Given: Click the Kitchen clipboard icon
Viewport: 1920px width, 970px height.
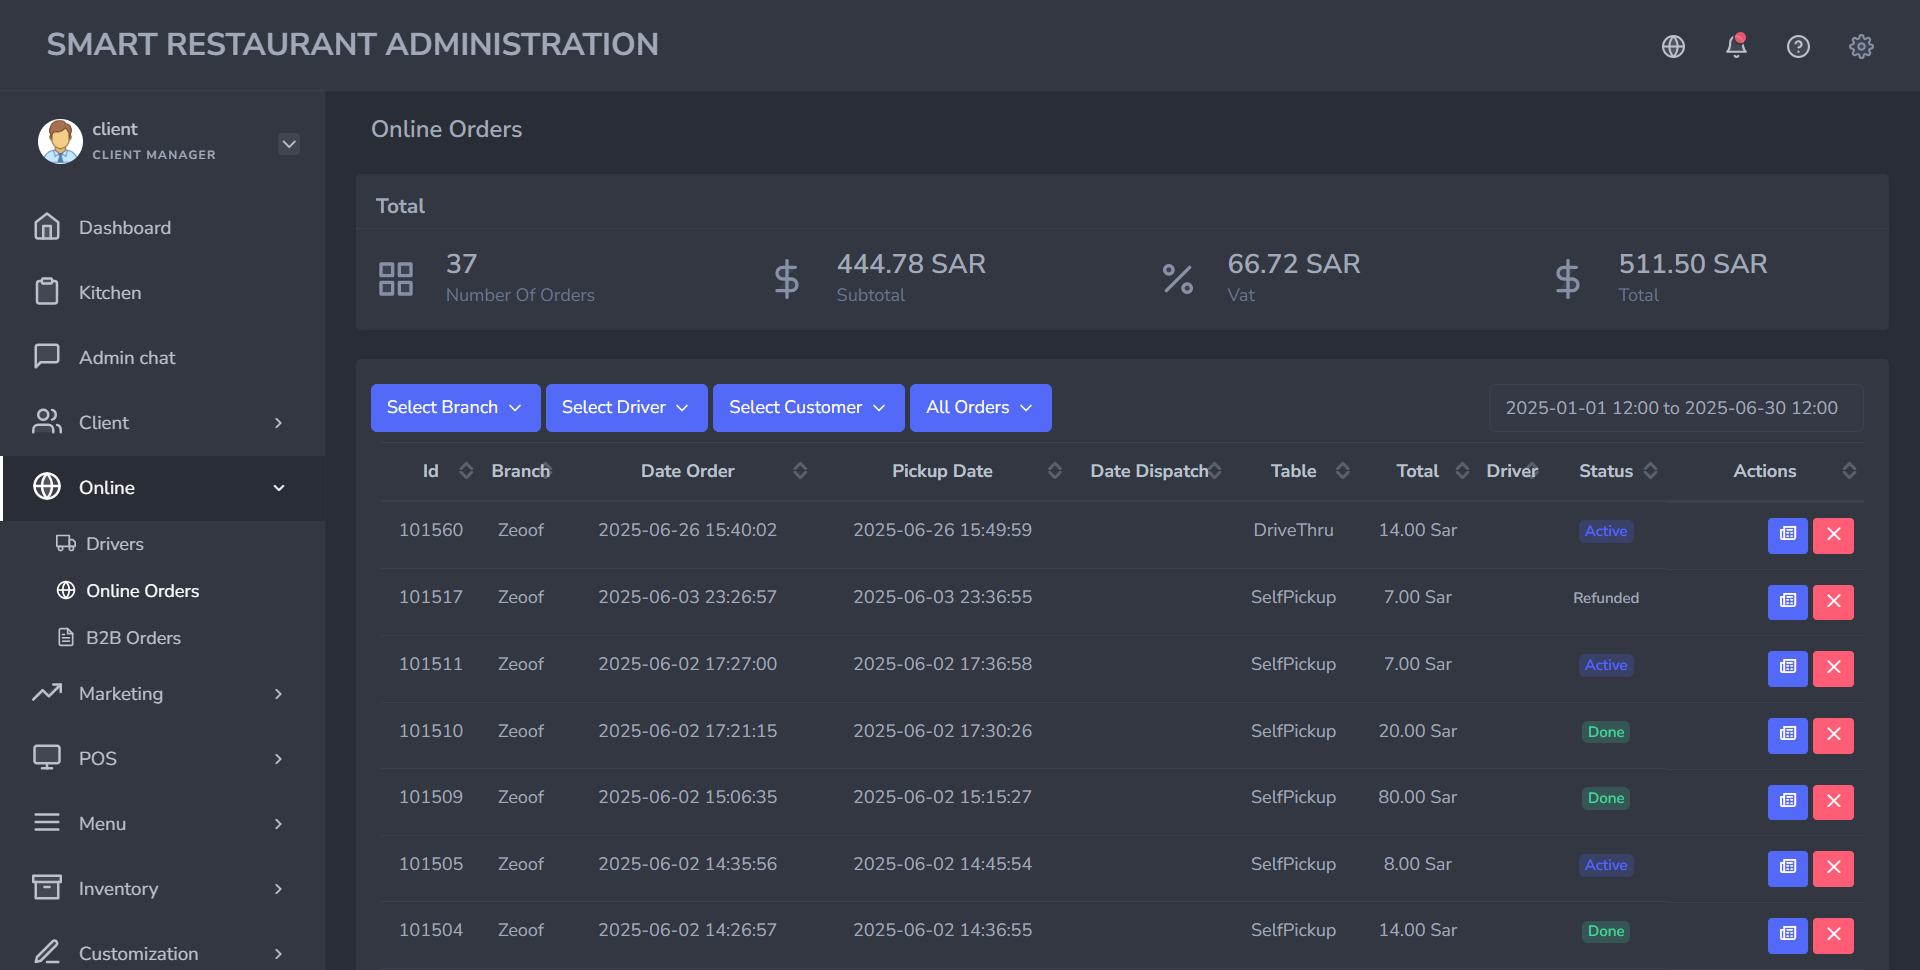Looking at the screenshot, I should [47, 292].
